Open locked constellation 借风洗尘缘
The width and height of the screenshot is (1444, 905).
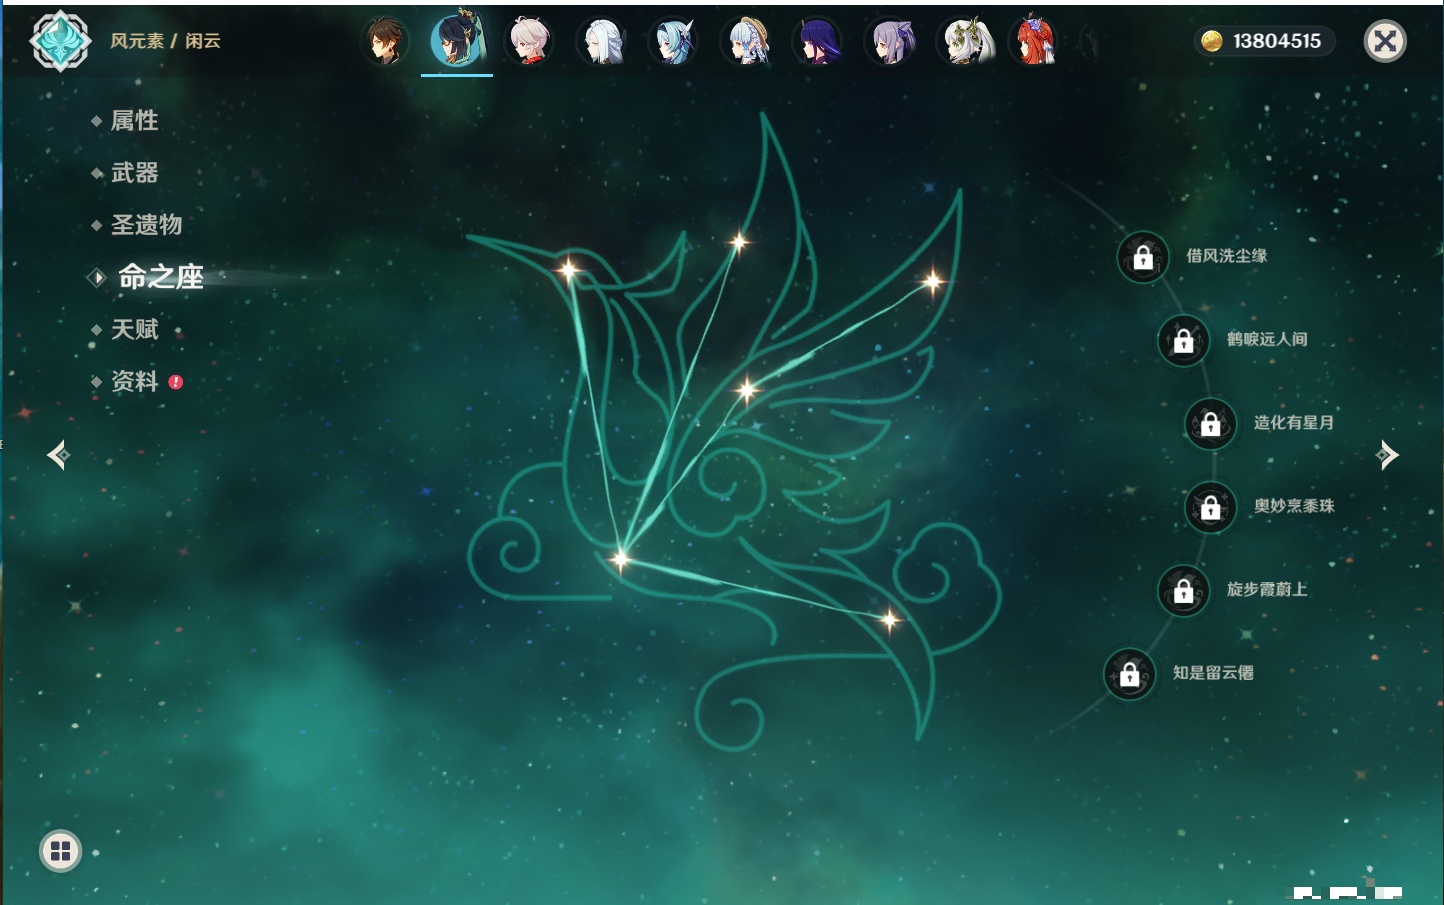click(x=1143, y=257)
